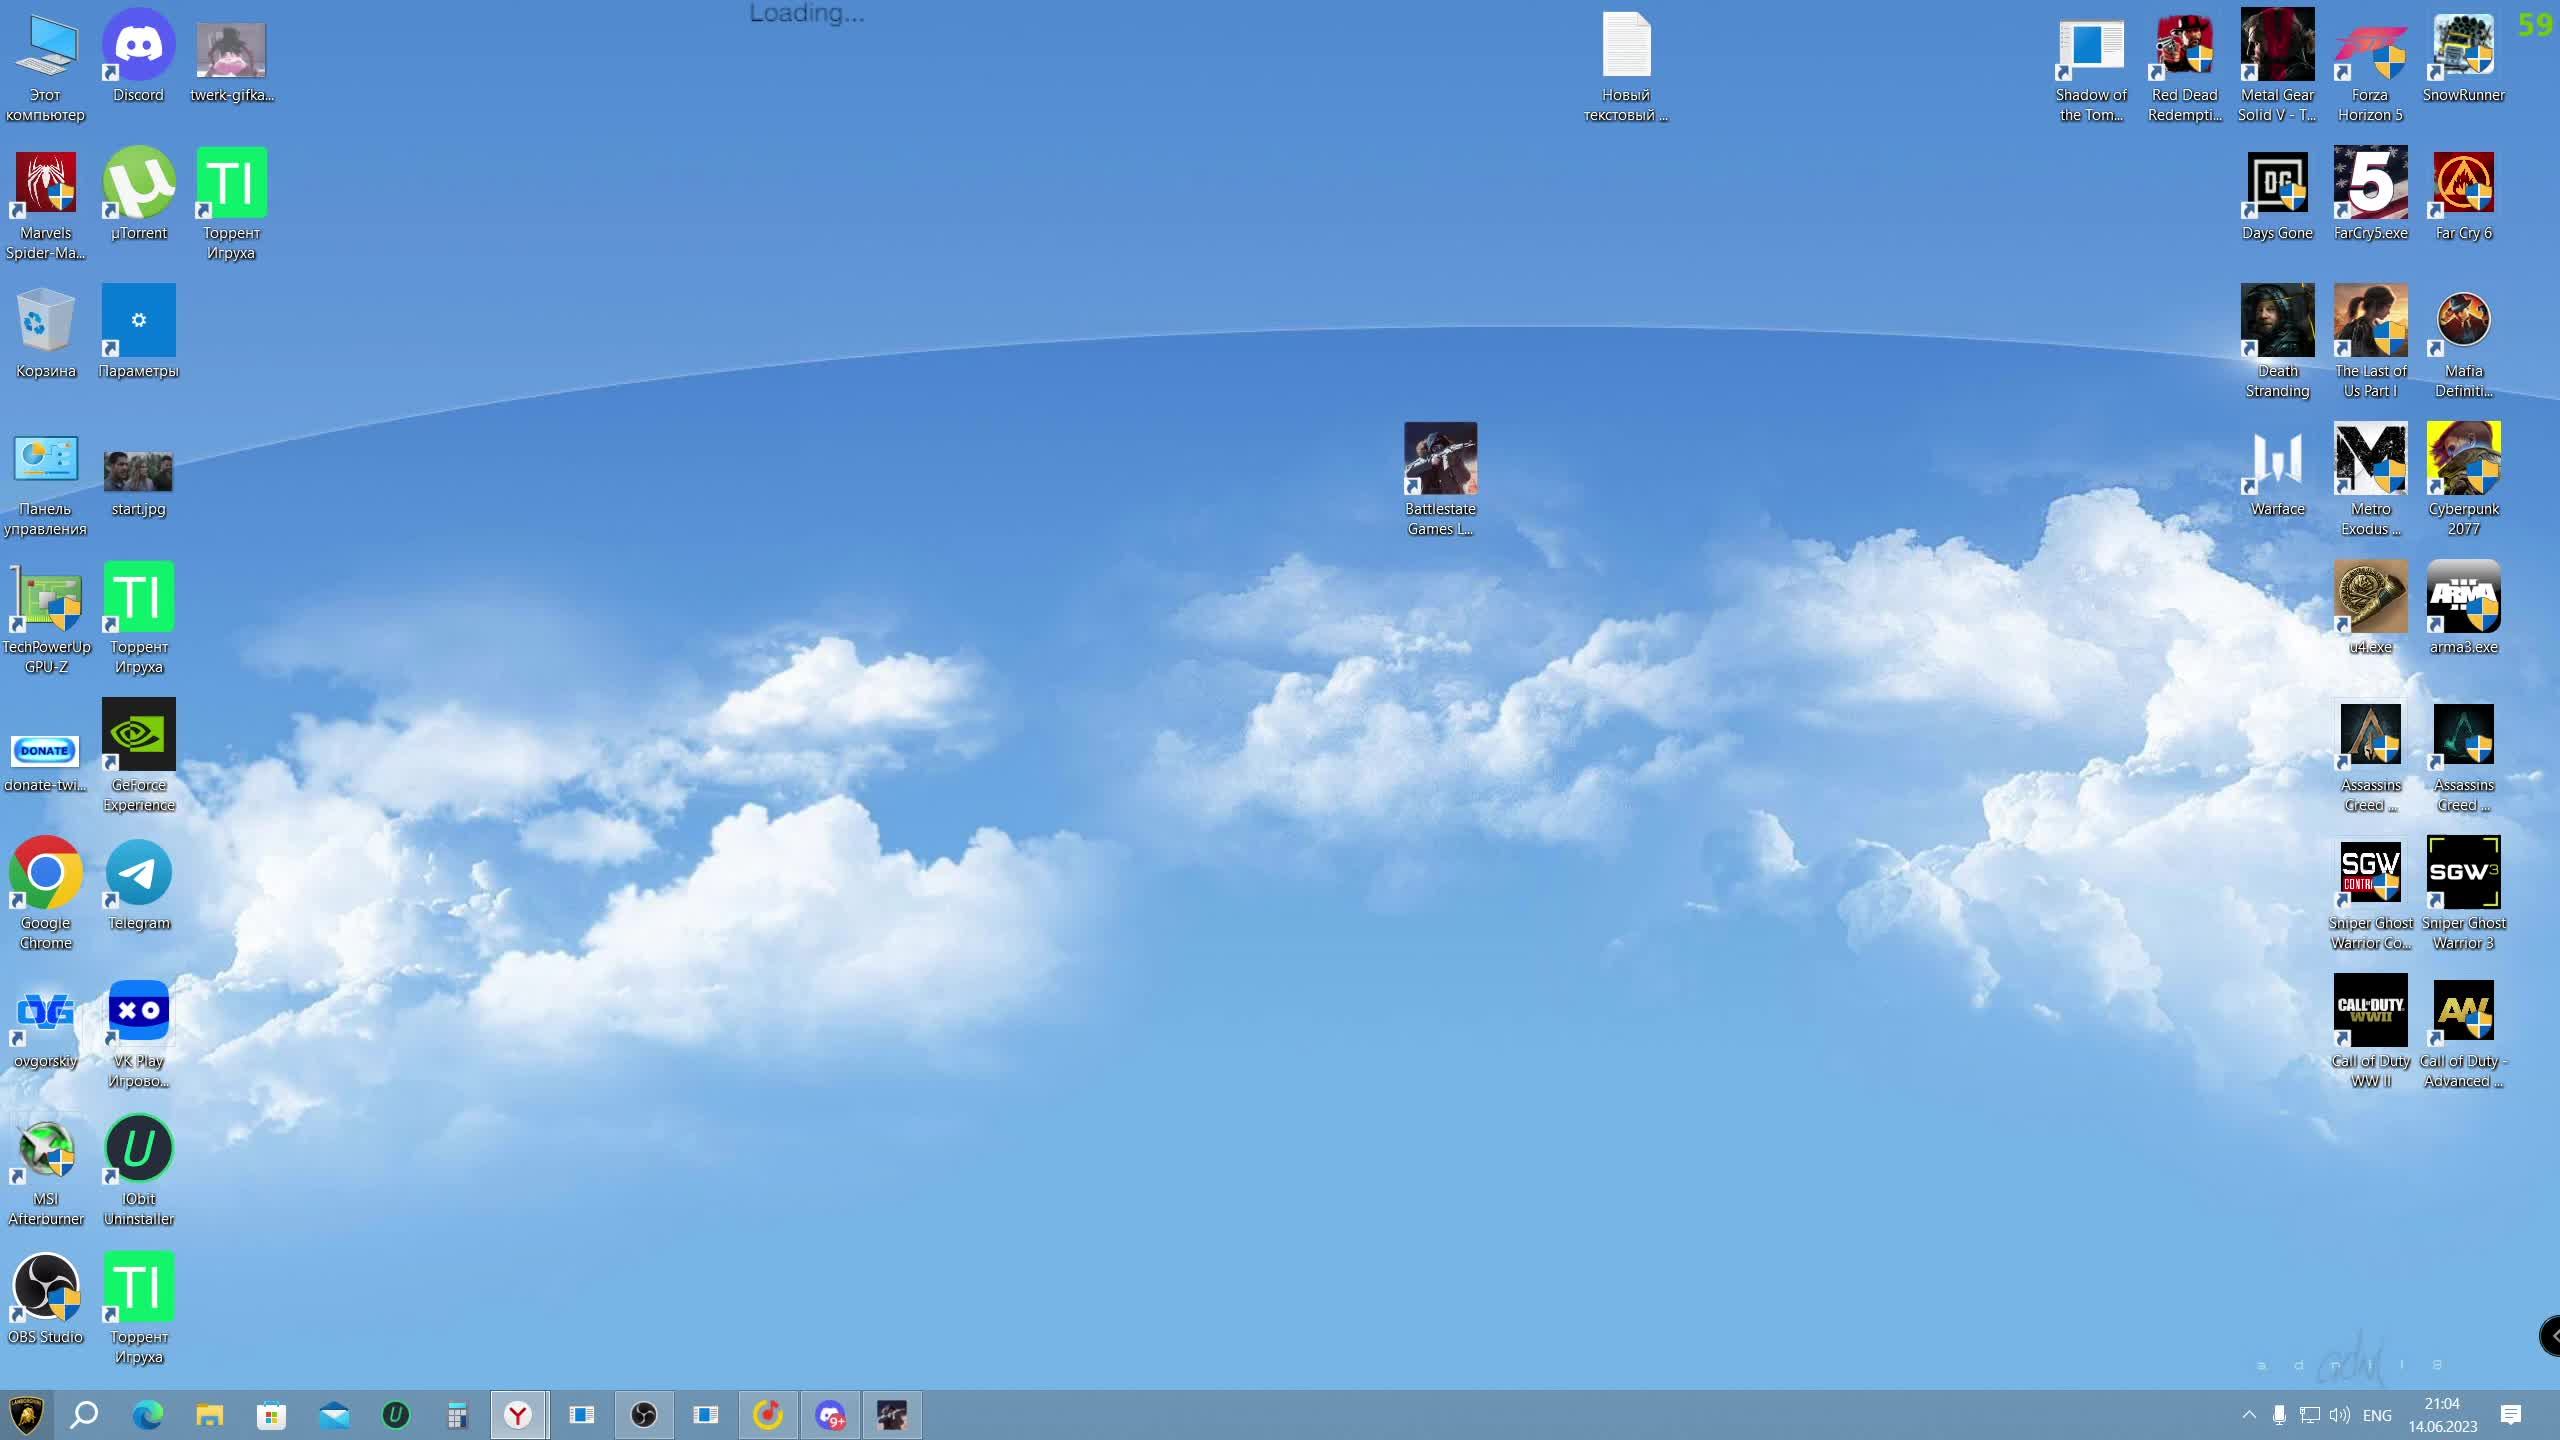The height and width of the screenshot is (1440, 2560).
Task: Click the taskbar search magnifier
Action: 84,1415
